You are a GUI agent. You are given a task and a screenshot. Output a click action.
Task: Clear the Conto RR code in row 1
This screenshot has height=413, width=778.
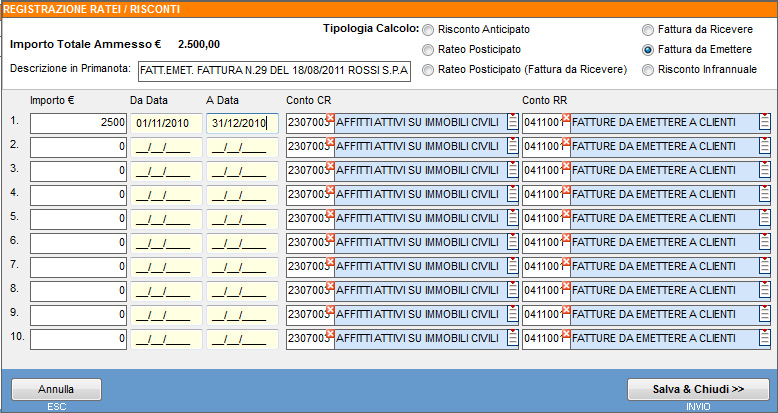[x=566, y=118]
